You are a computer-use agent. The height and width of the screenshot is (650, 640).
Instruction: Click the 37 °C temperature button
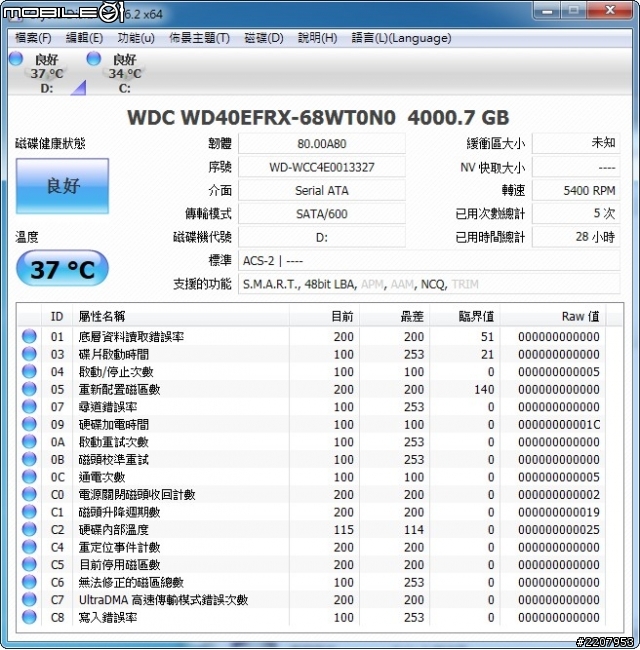coord(62,269)
